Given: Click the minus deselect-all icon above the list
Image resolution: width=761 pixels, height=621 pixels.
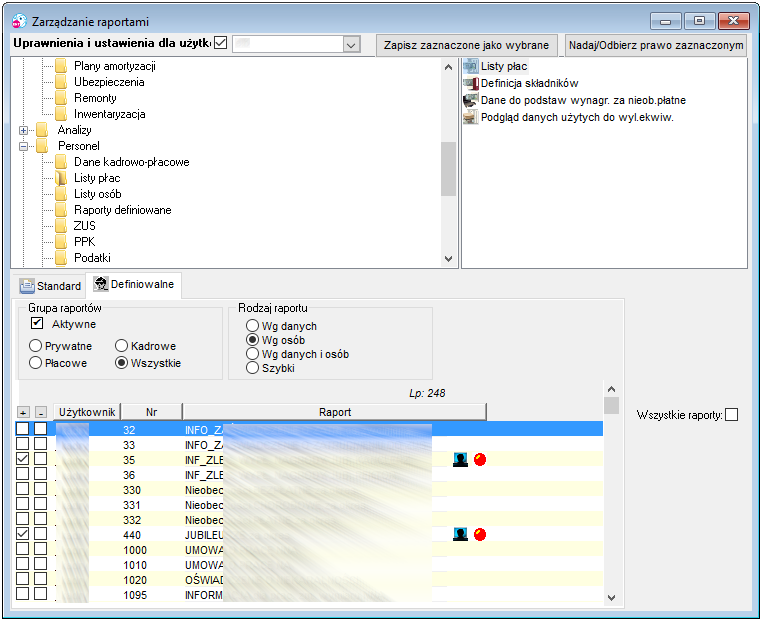Looking at the screenshot, I should pyautogui.click(x=41, y=412).
